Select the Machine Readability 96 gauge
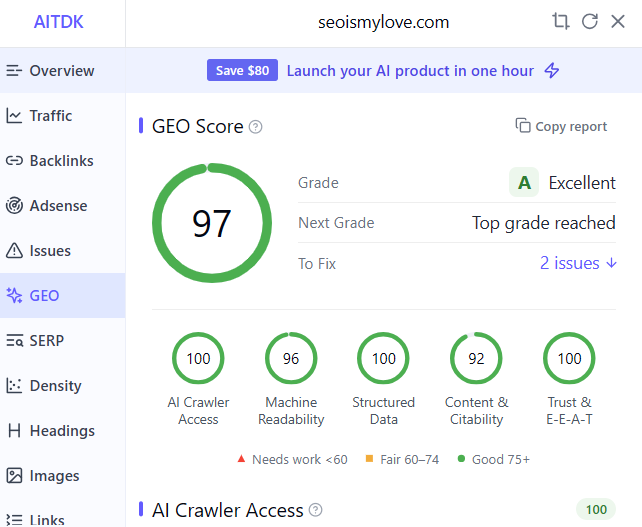The width and height of the screenshot is (642, 527). tap(291, 358)
